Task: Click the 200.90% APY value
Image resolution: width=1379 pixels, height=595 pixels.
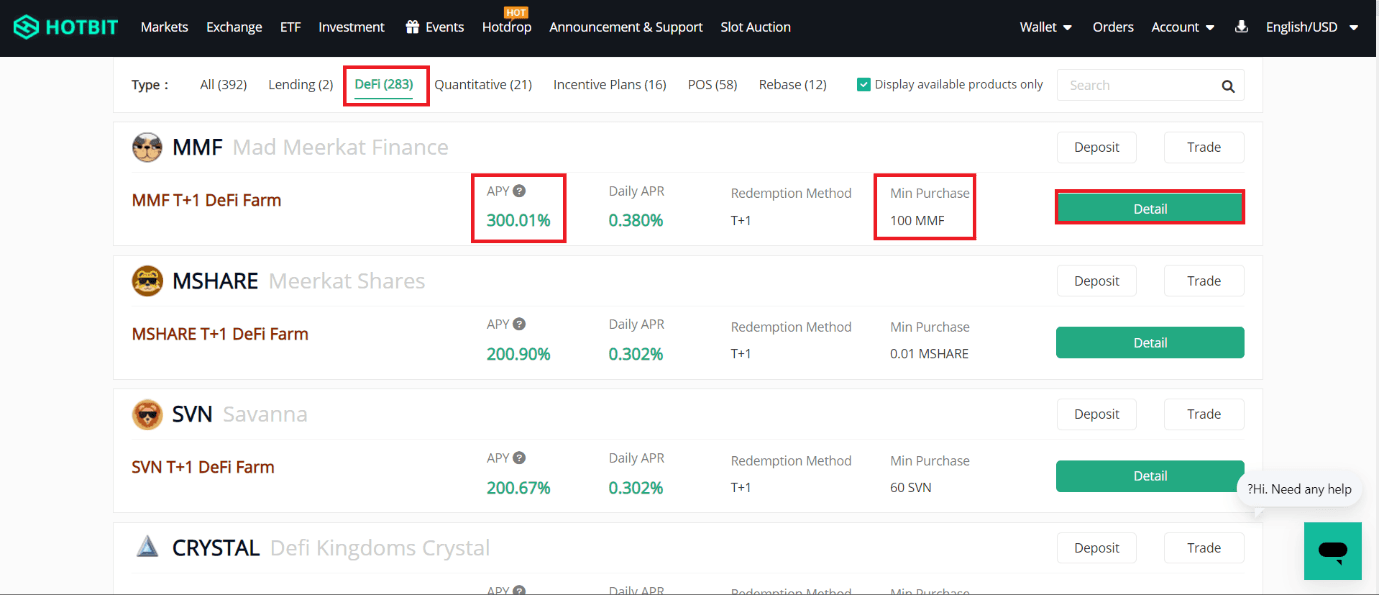Action: [x=518, y=354]
